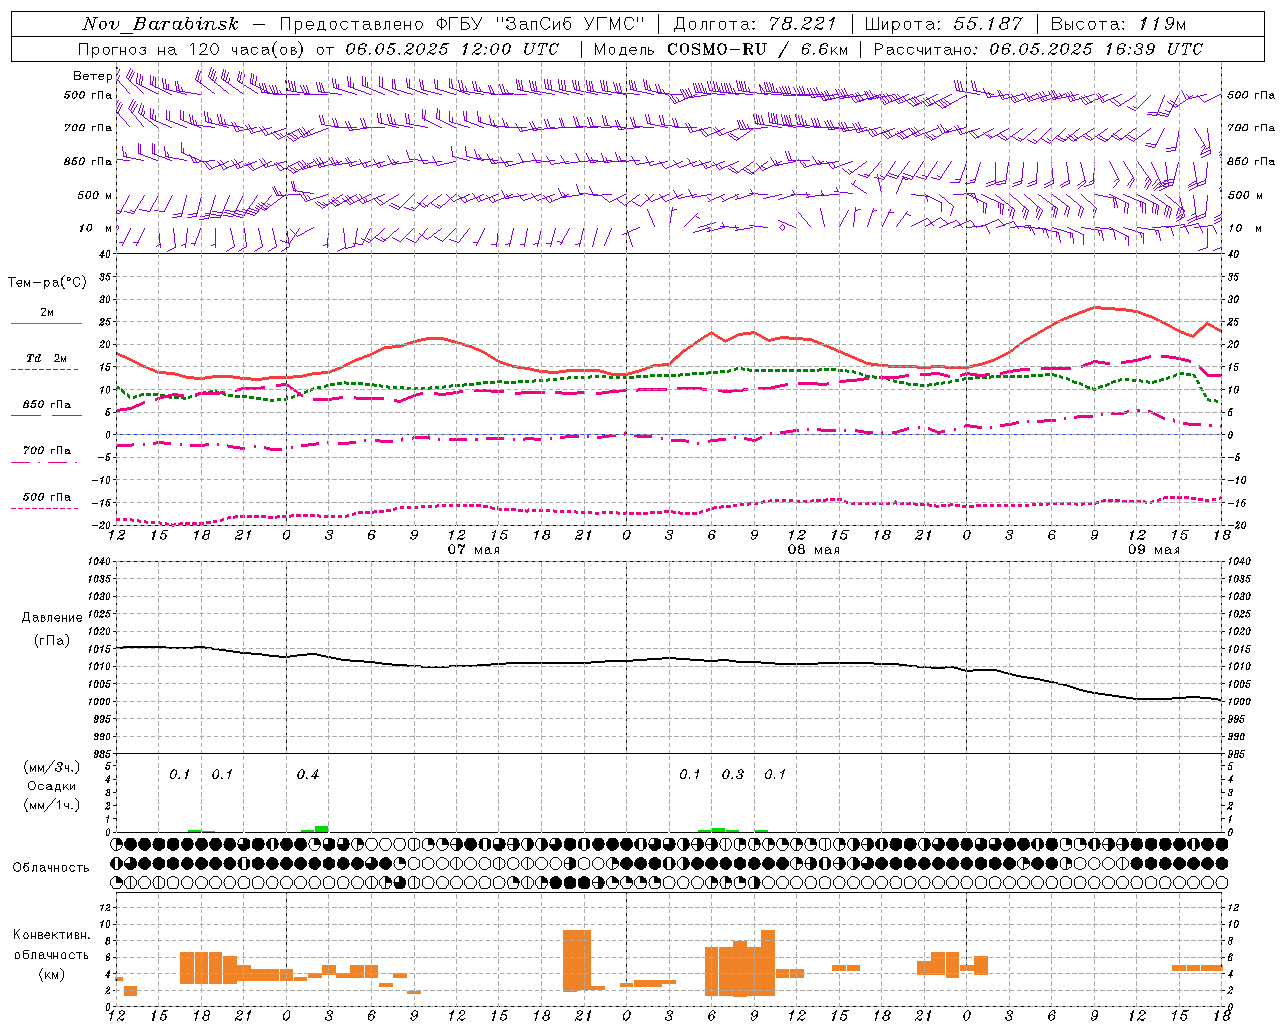Viewport: 1280px width, 1024px height.
Task: Select the 700 гПа temperature legend entry
Action: click(47, 451)
